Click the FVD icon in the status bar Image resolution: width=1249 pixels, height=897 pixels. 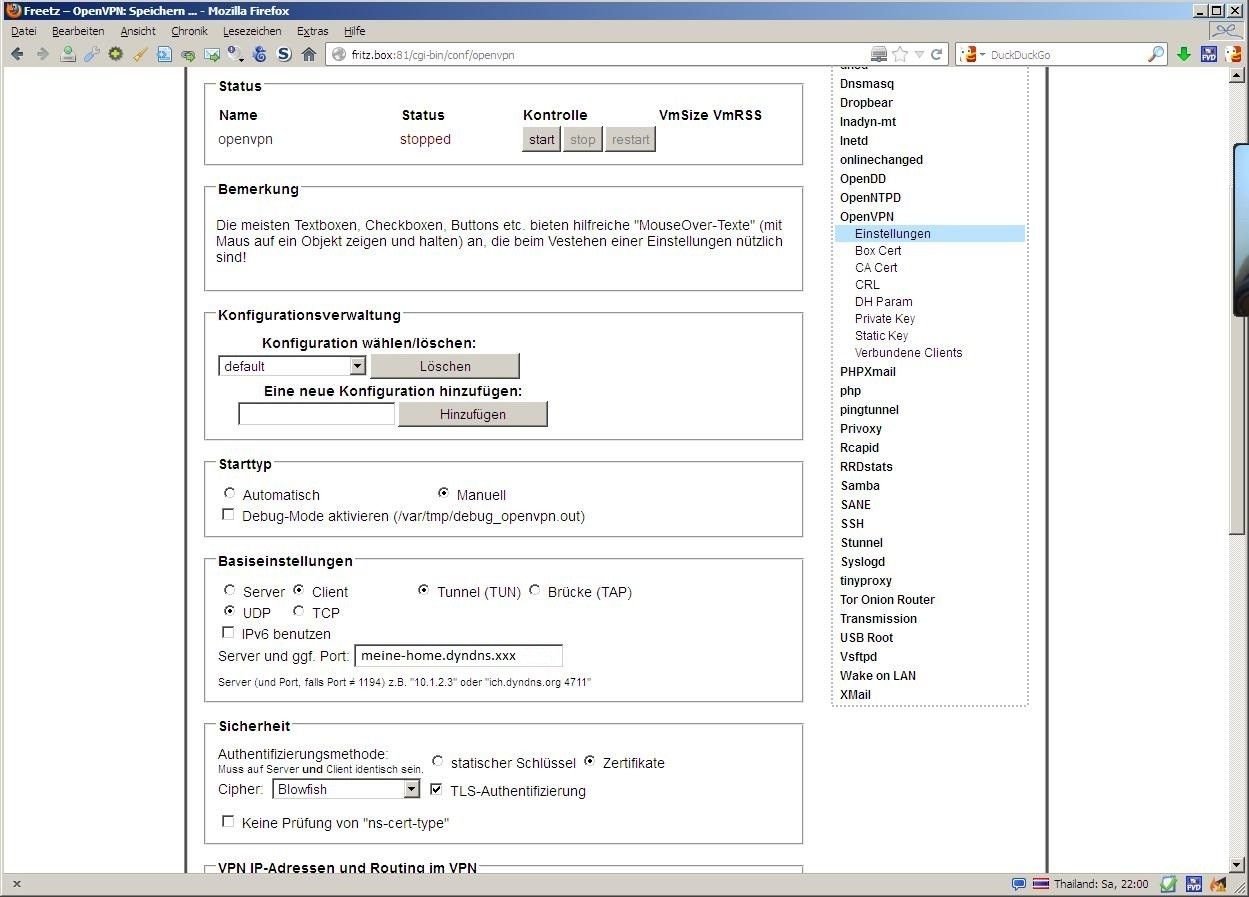tap(1194, 884)
